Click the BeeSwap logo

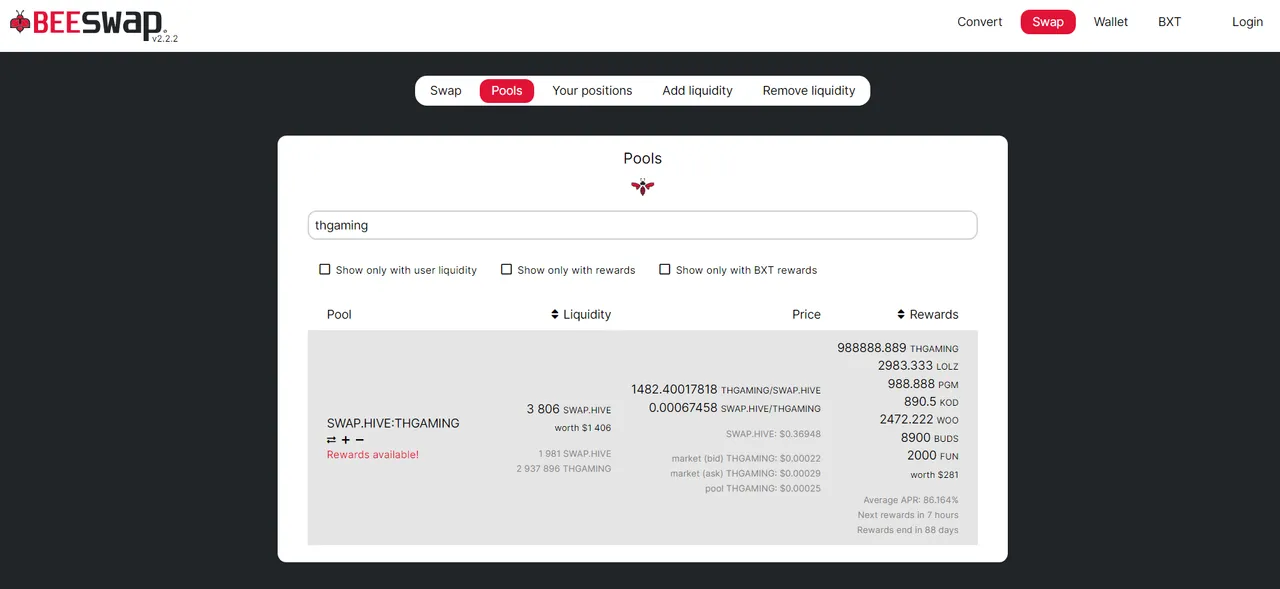pos(88,23)
